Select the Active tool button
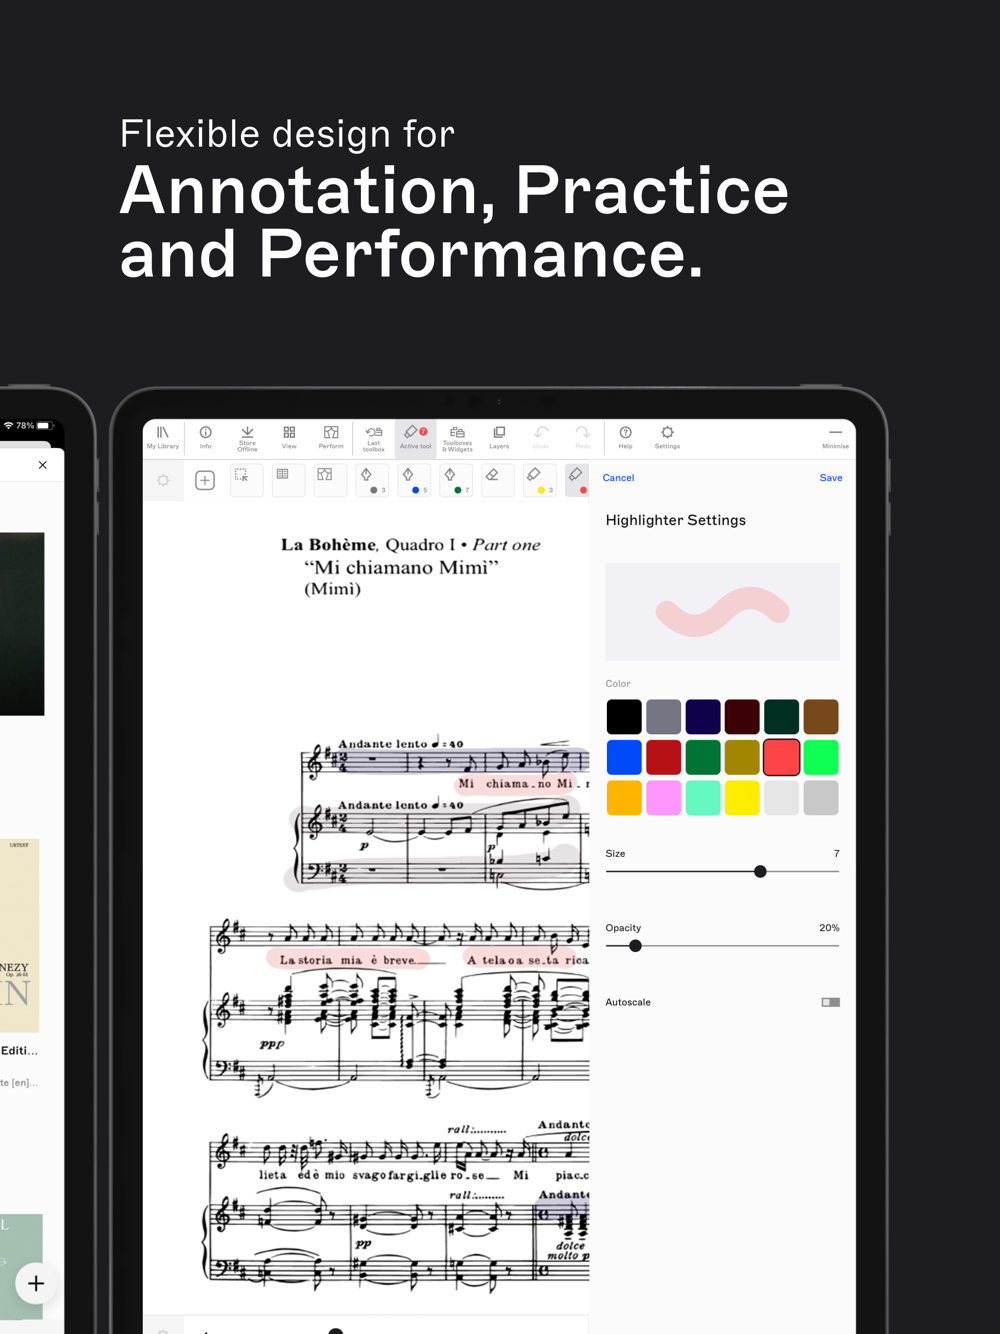This screenshot has height=1334, width=1000. click(x=415, y=438)
